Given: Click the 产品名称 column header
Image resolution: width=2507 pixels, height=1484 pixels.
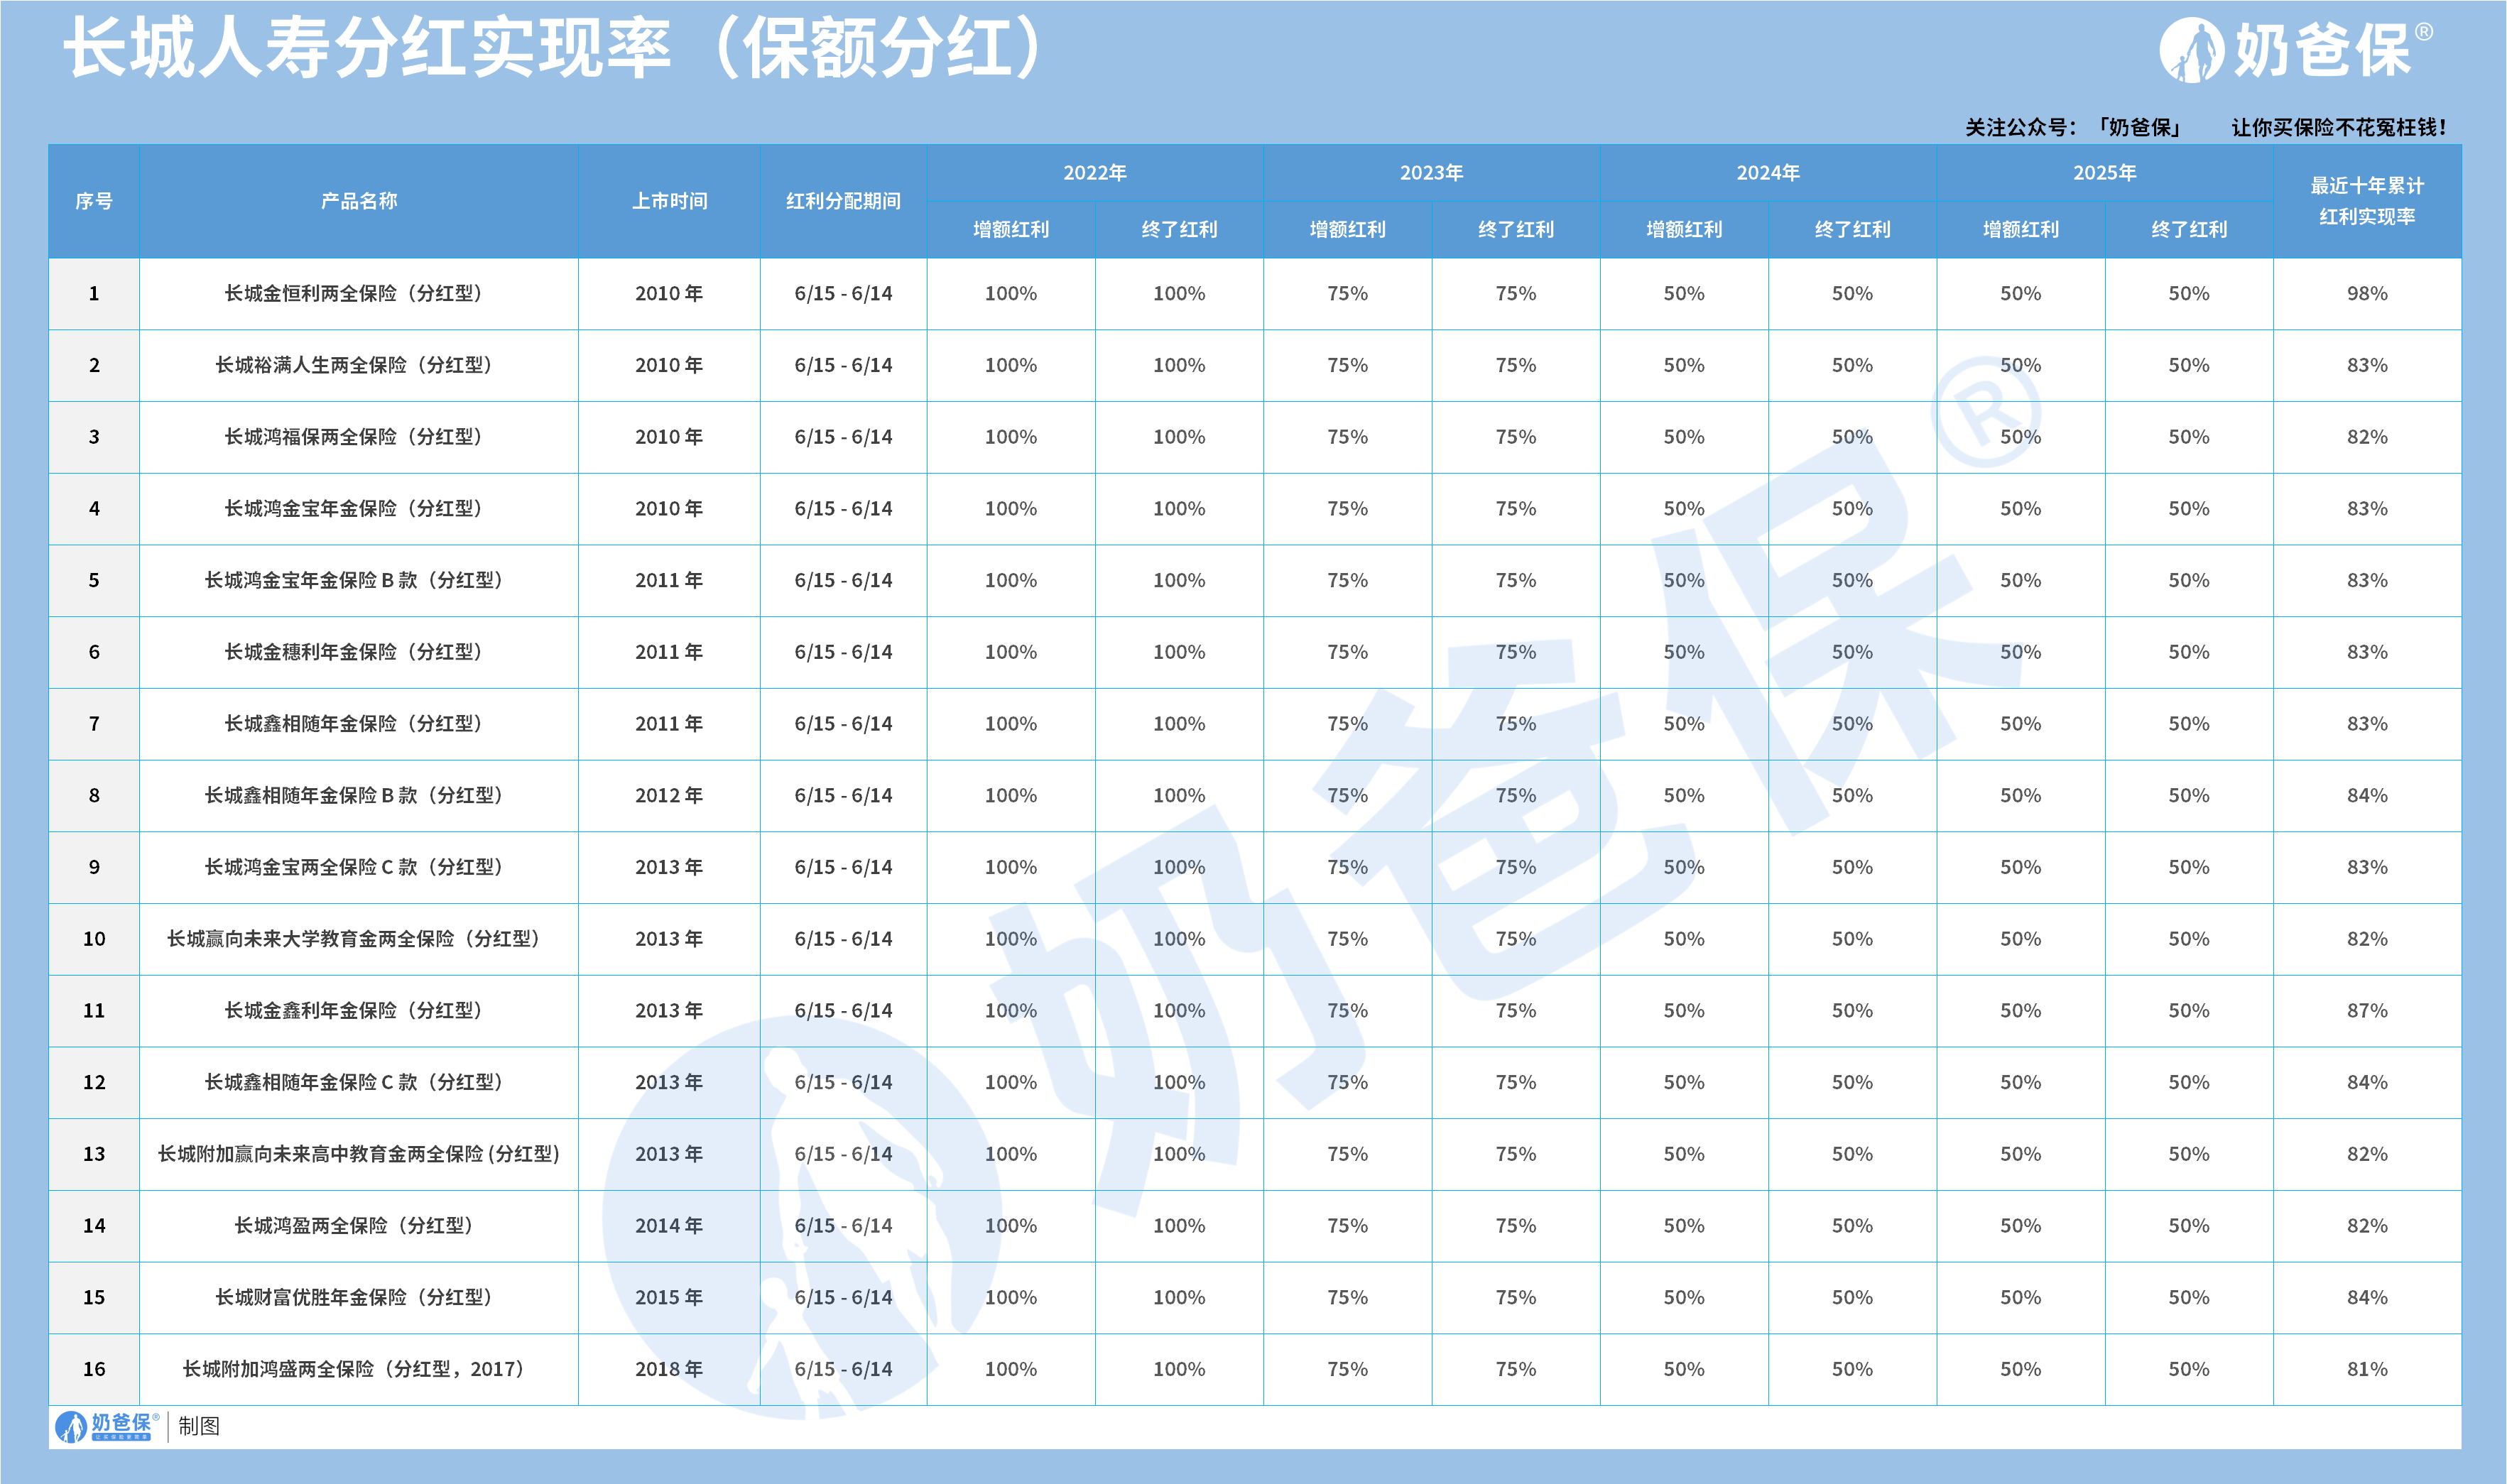Looking at the screenshot, I should 359,201.
